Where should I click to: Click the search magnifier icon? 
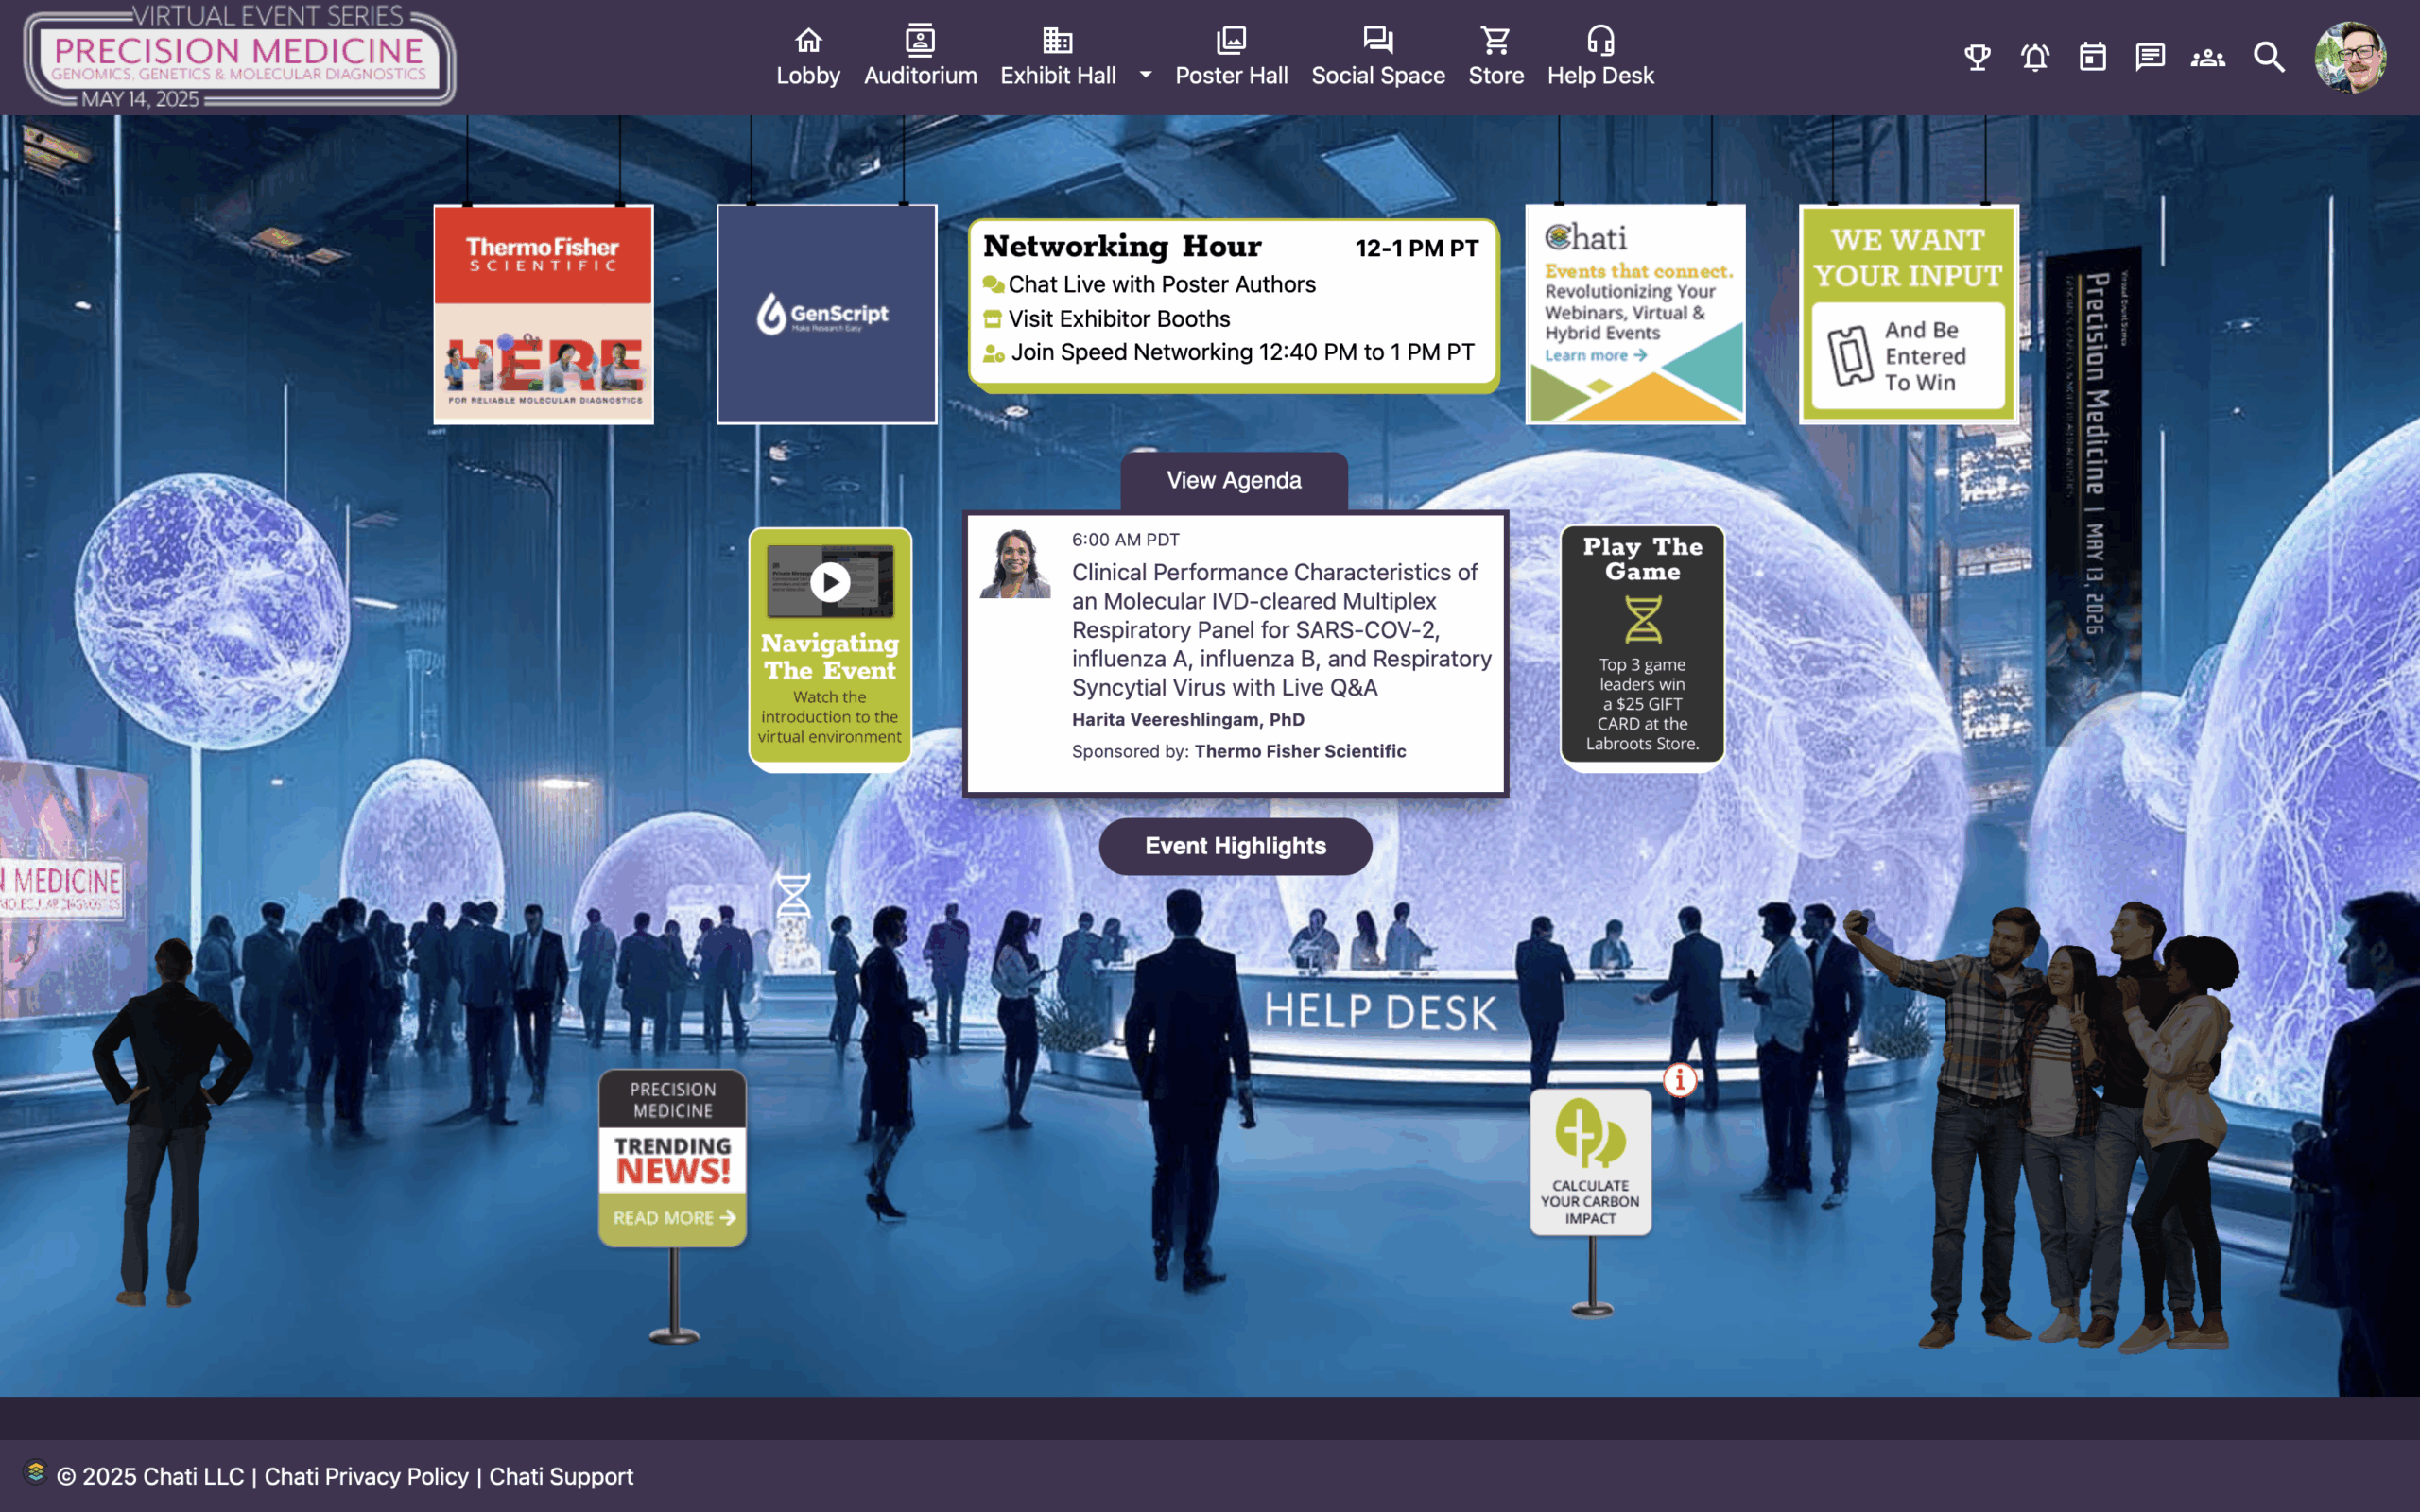2269,57
